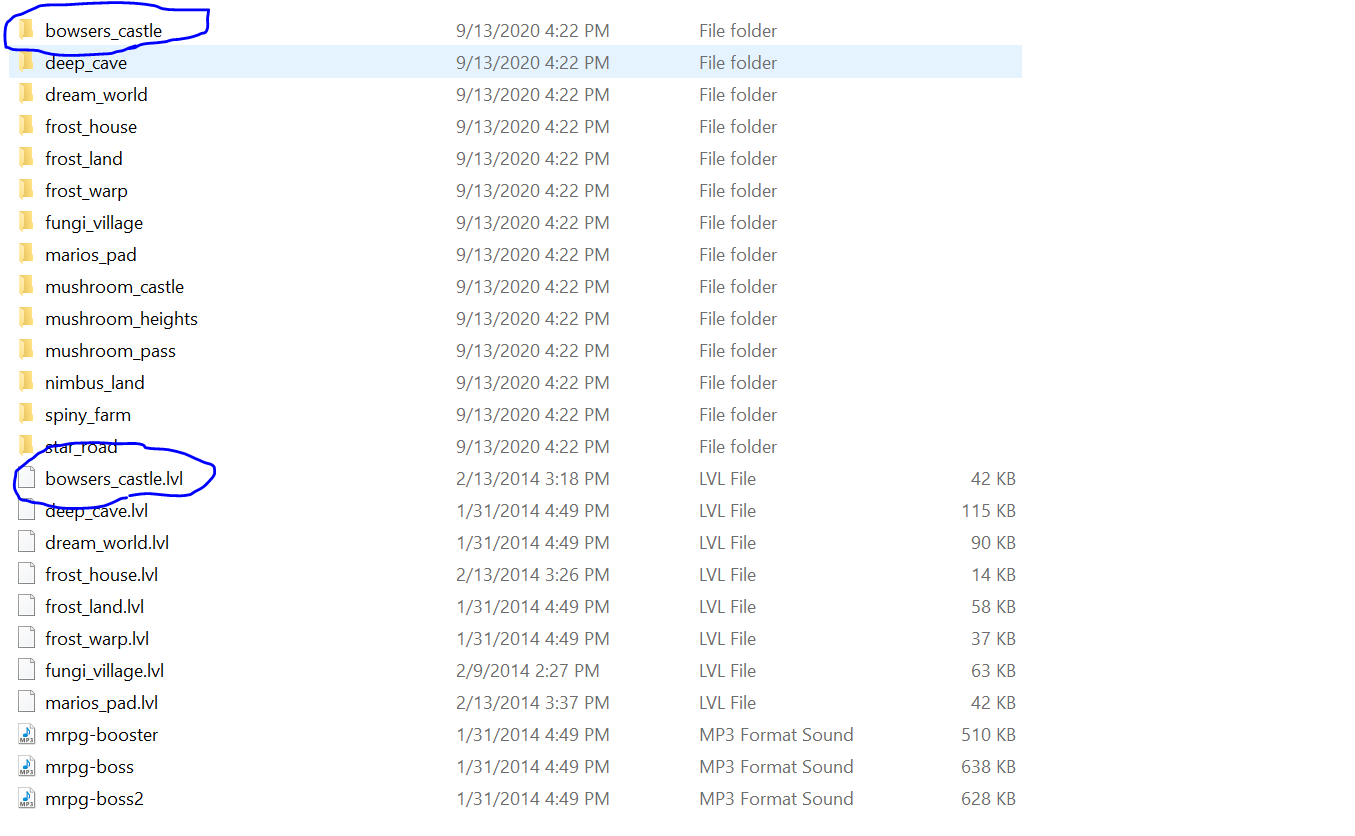Select the mrpg-boss file name
Screen dimensions: 1355x836
point(89,767)
